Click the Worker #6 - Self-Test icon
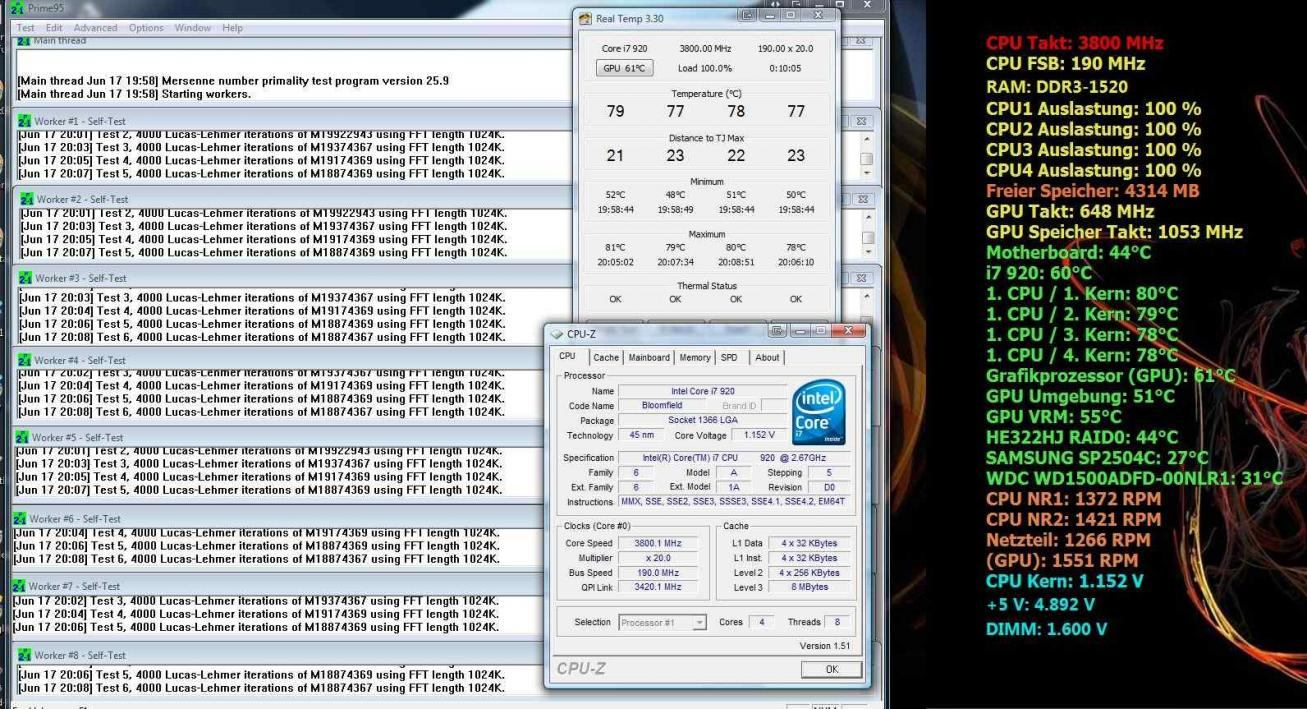 point(20,519)
